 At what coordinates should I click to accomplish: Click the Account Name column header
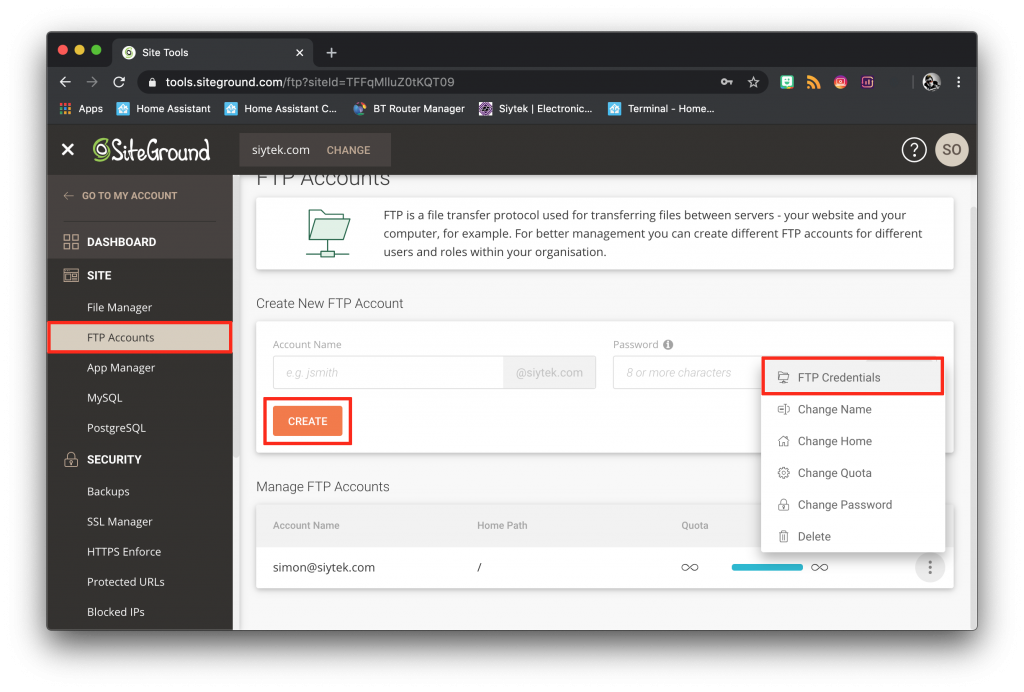(x=306, y=526)
